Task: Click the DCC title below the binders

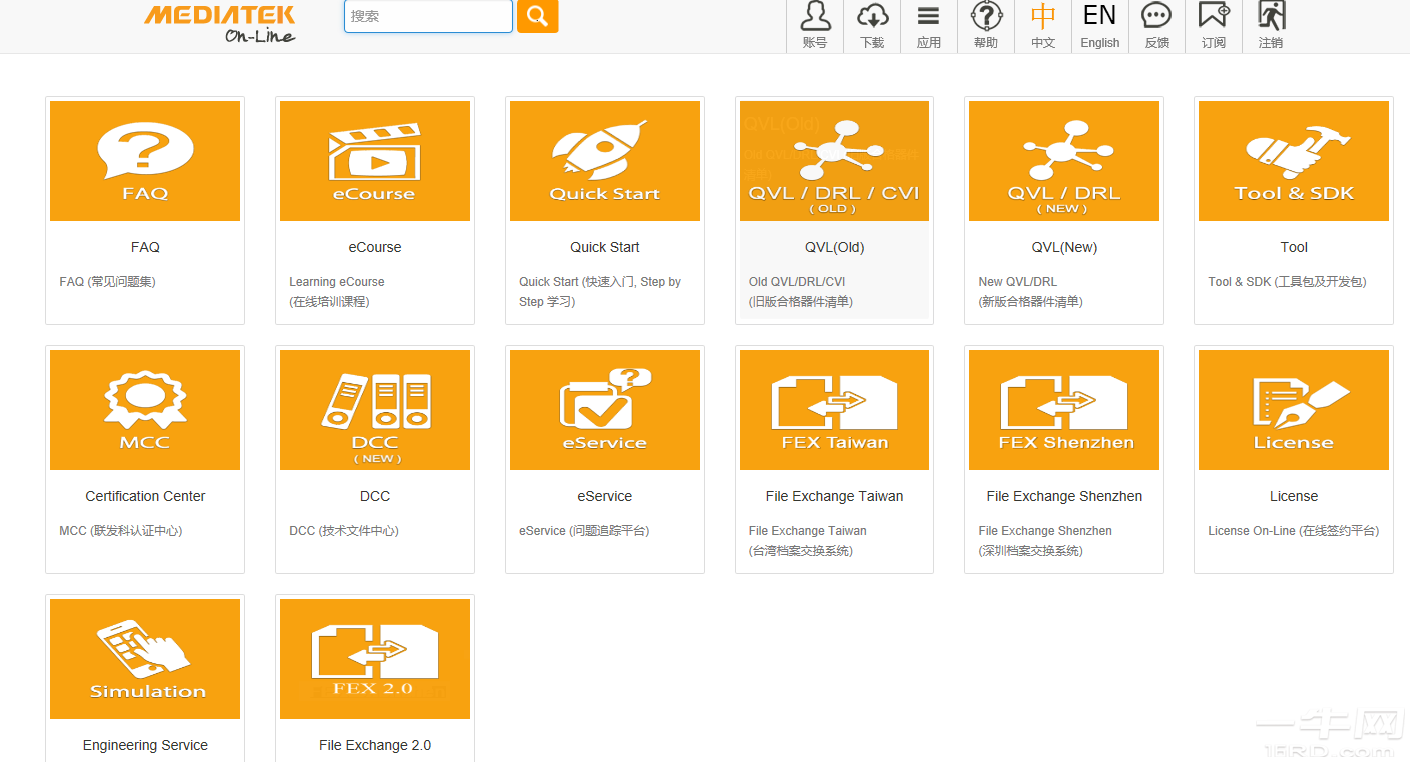Action: 375,496
